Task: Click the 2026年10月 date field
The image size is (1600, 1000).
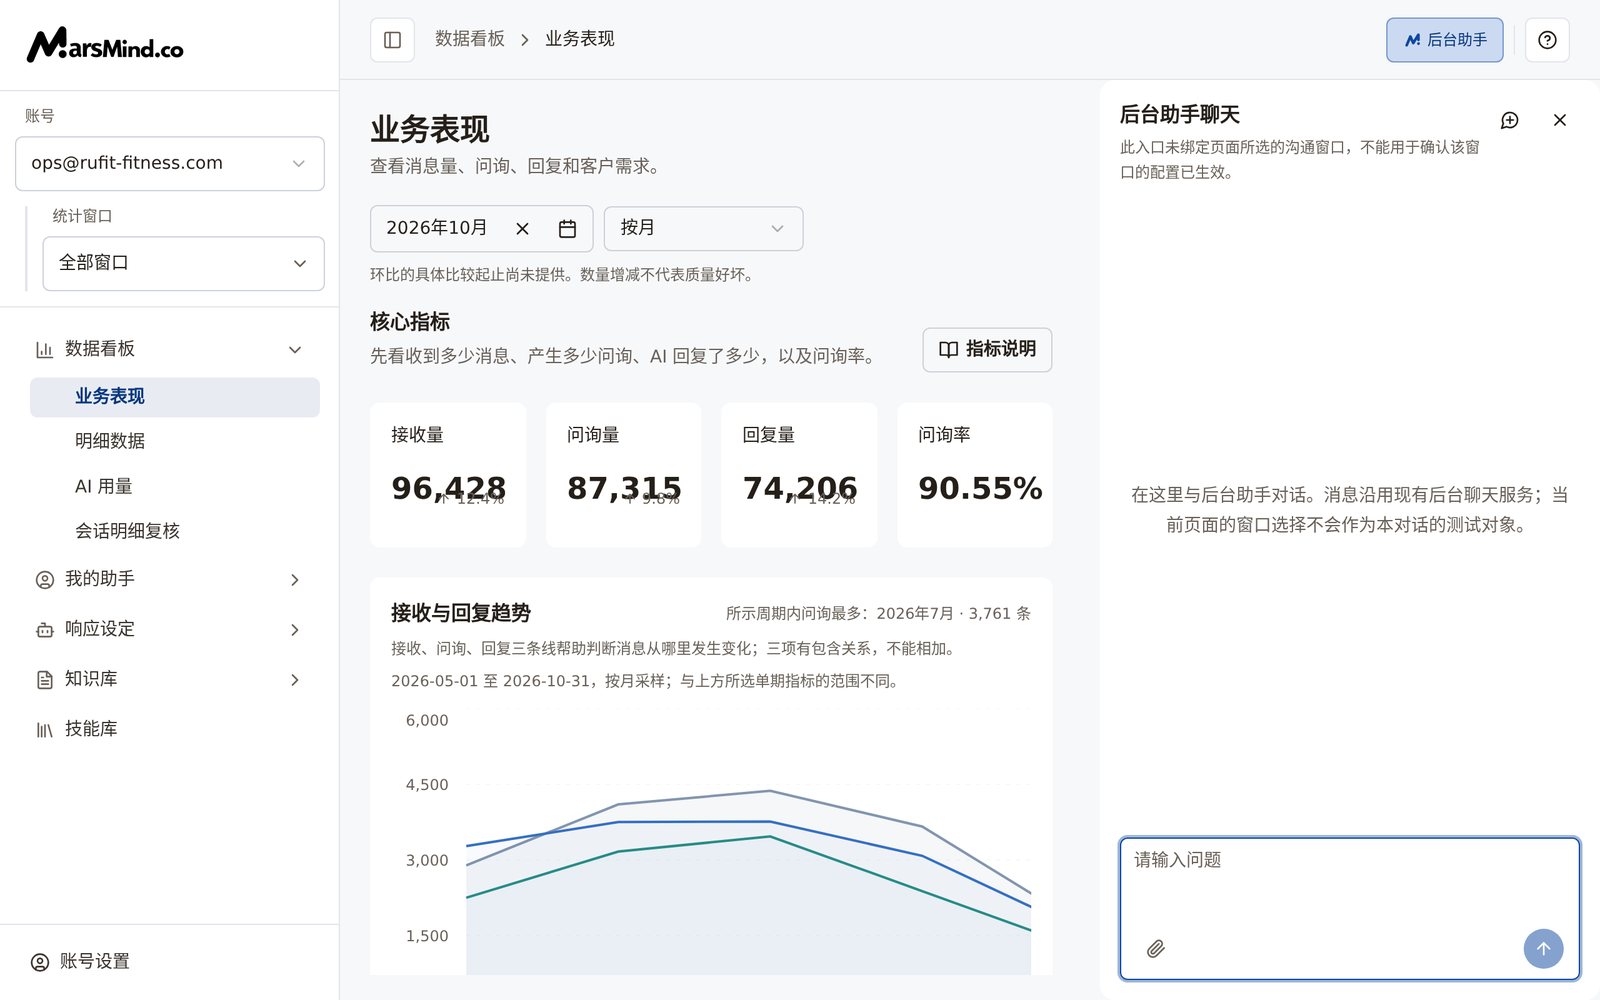Action: pyautogui.click(x=481, y=228)
